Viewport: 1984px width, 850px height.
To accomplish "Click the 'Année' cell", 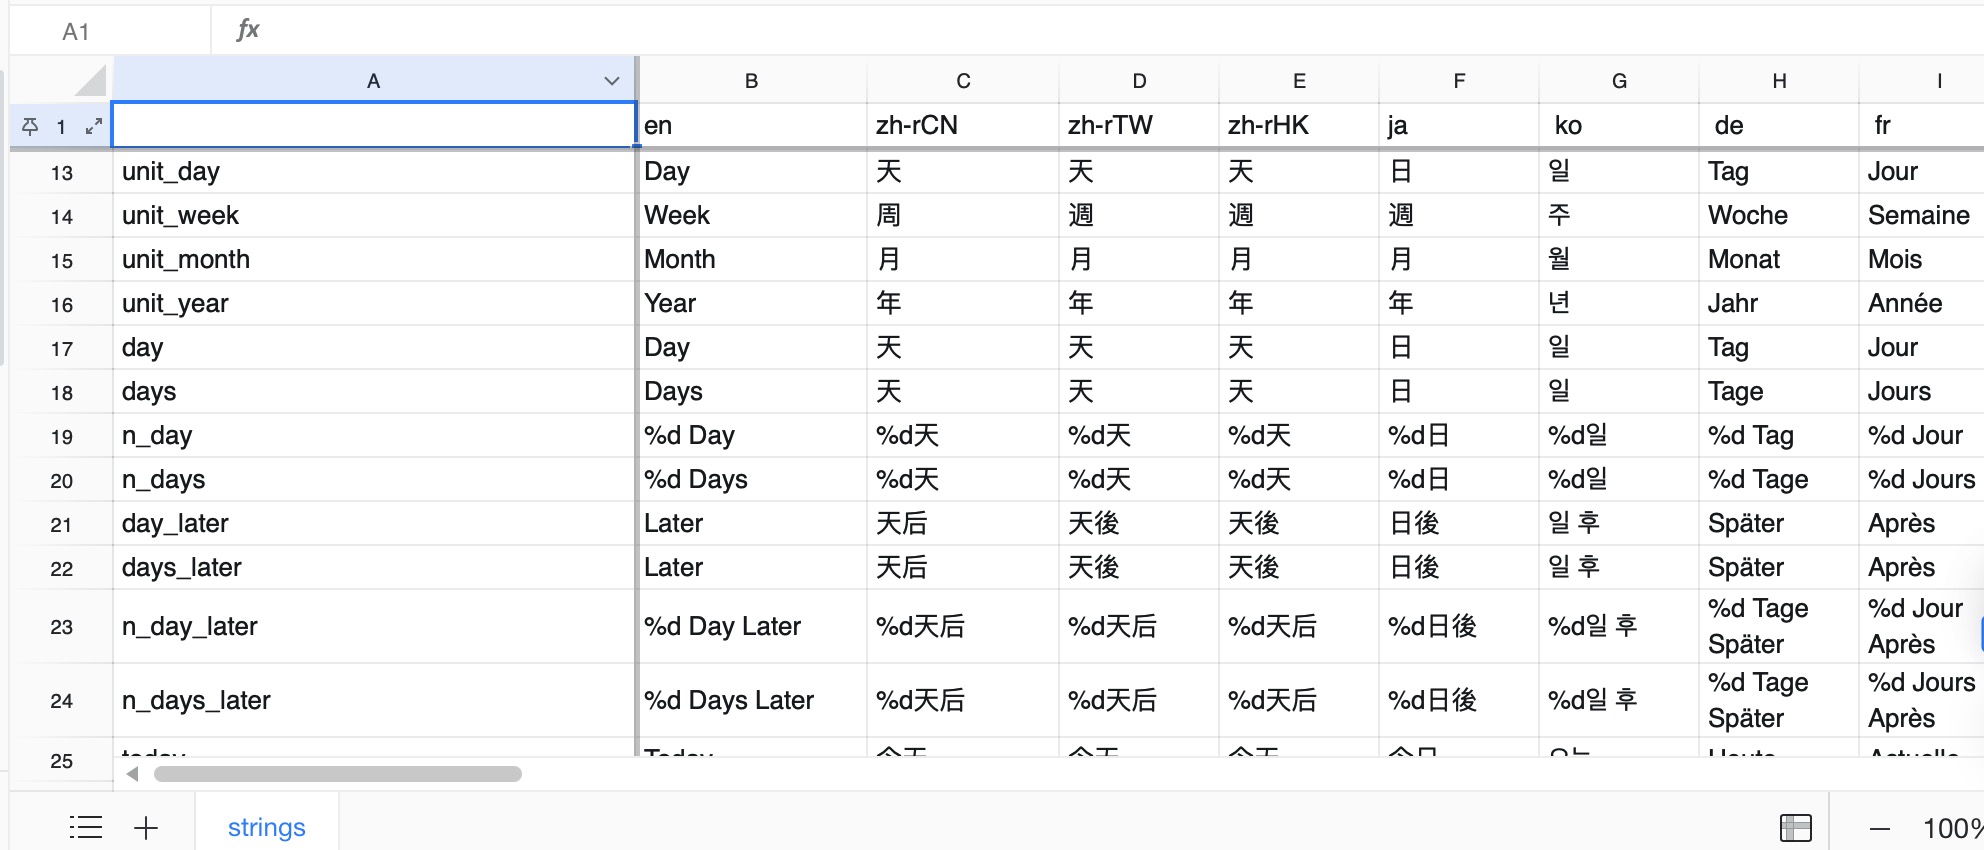I will [1921, 303].
